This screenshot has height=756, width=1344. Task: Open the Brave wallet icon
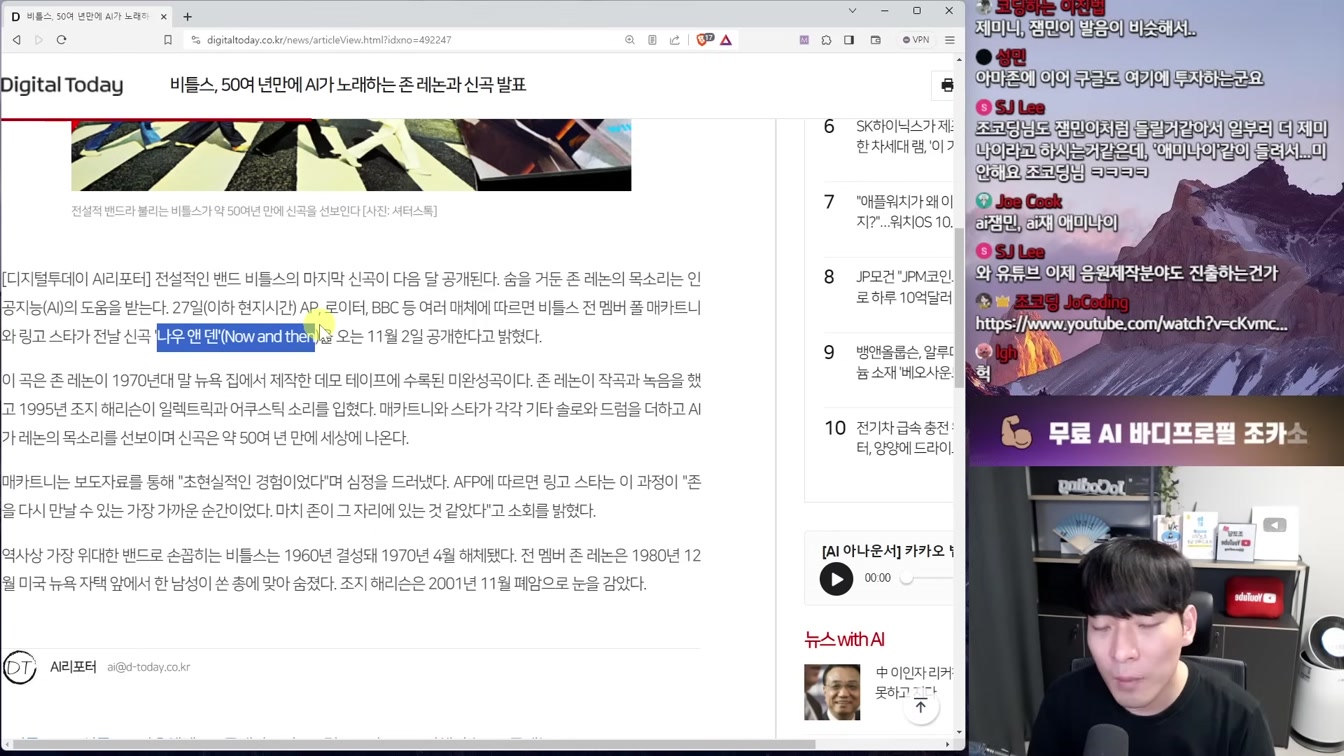coord(875,40)
